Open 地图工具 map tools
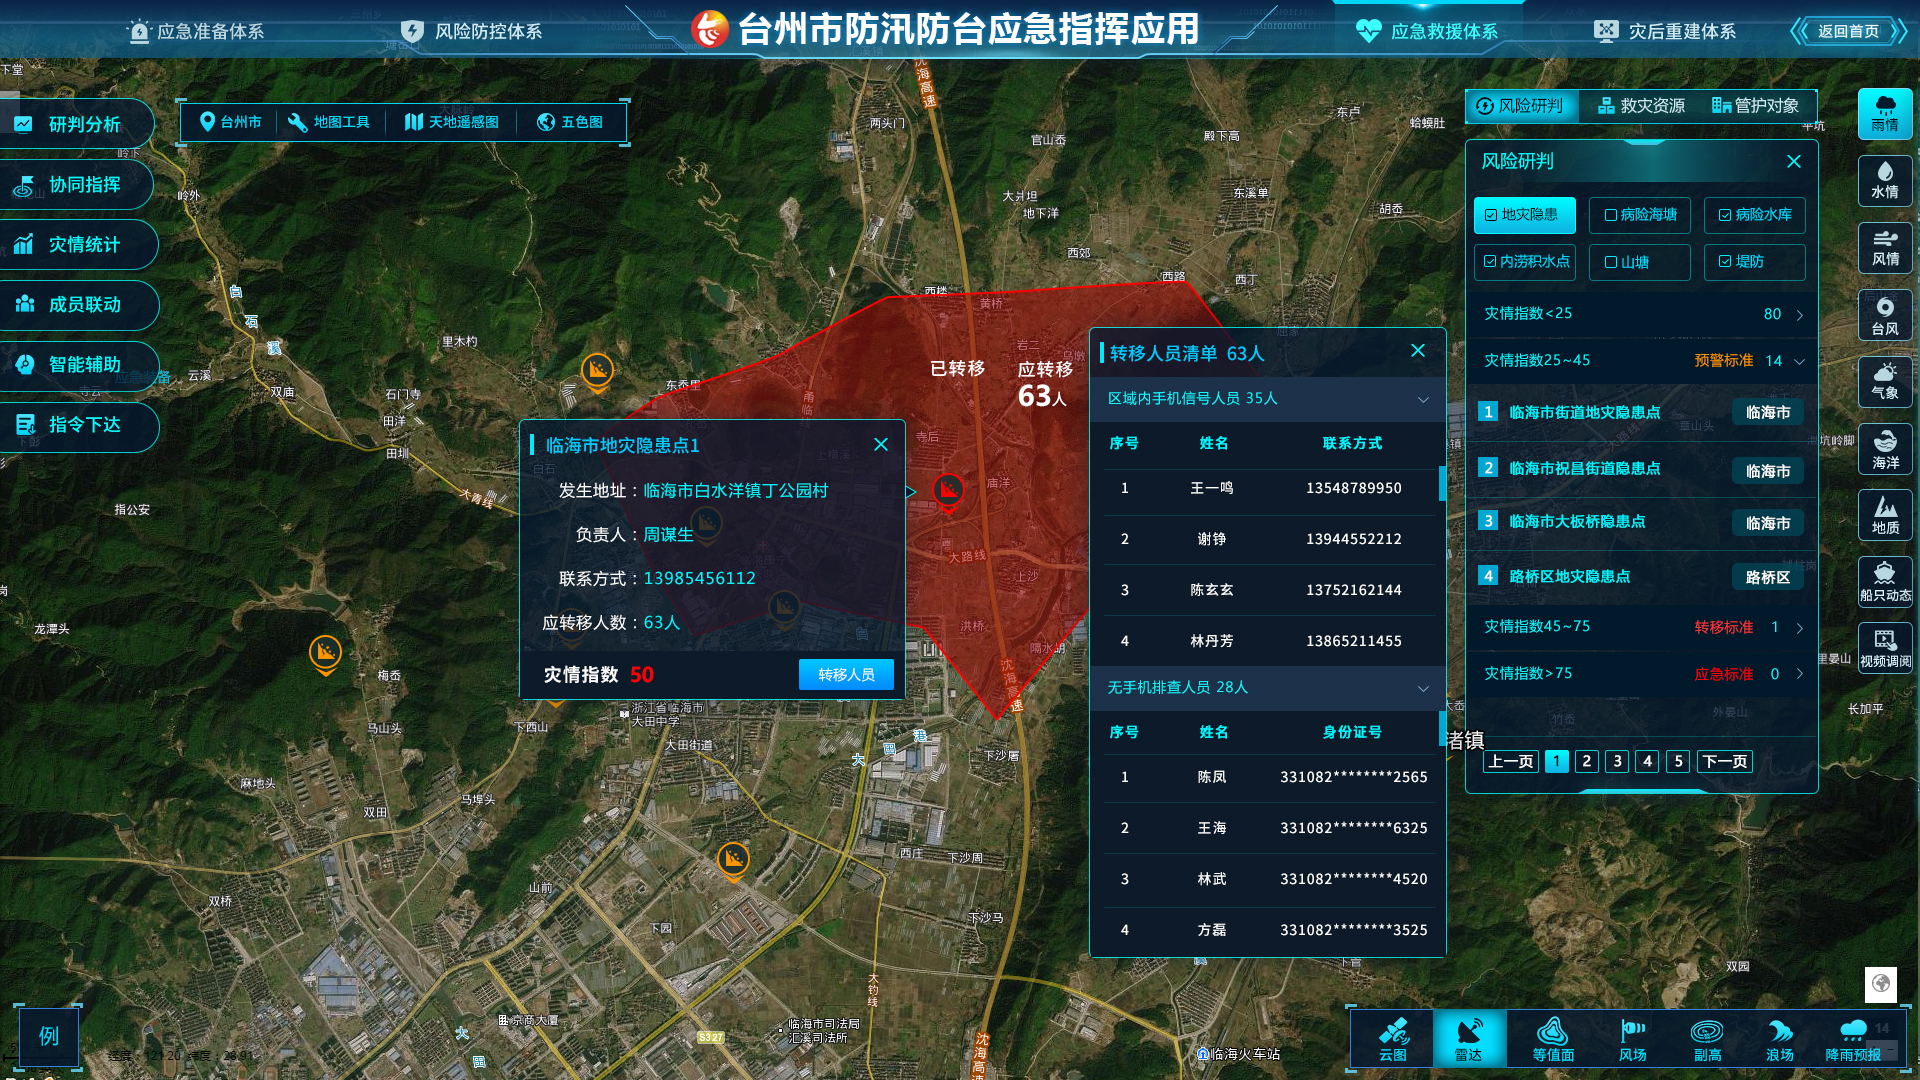Viewport: 1920px width, 1080px height. pos(329,122)
